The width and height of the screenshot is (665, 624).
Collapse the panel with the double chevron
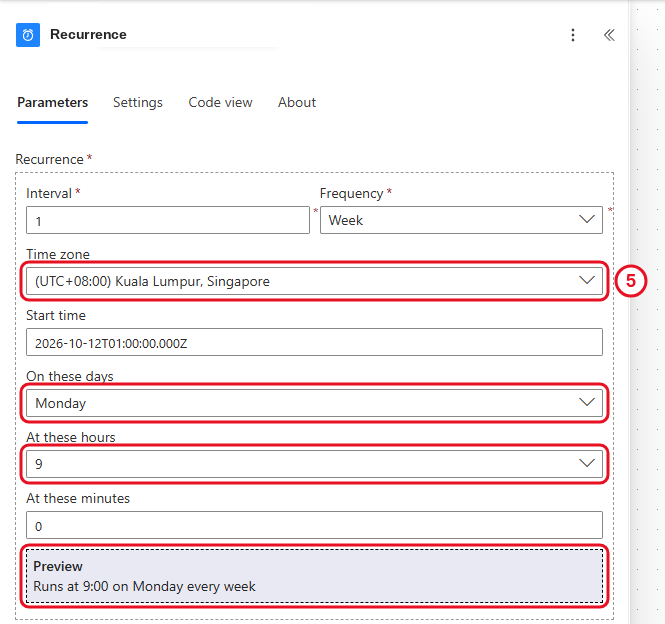609,35
